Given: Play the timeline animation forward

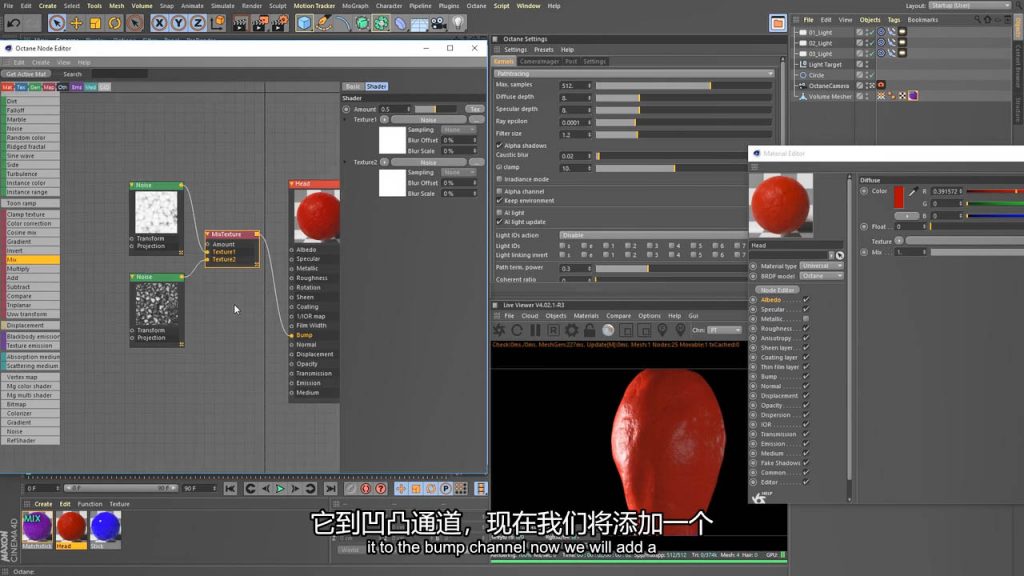Looking at the screenshot, I should [280, 488].
